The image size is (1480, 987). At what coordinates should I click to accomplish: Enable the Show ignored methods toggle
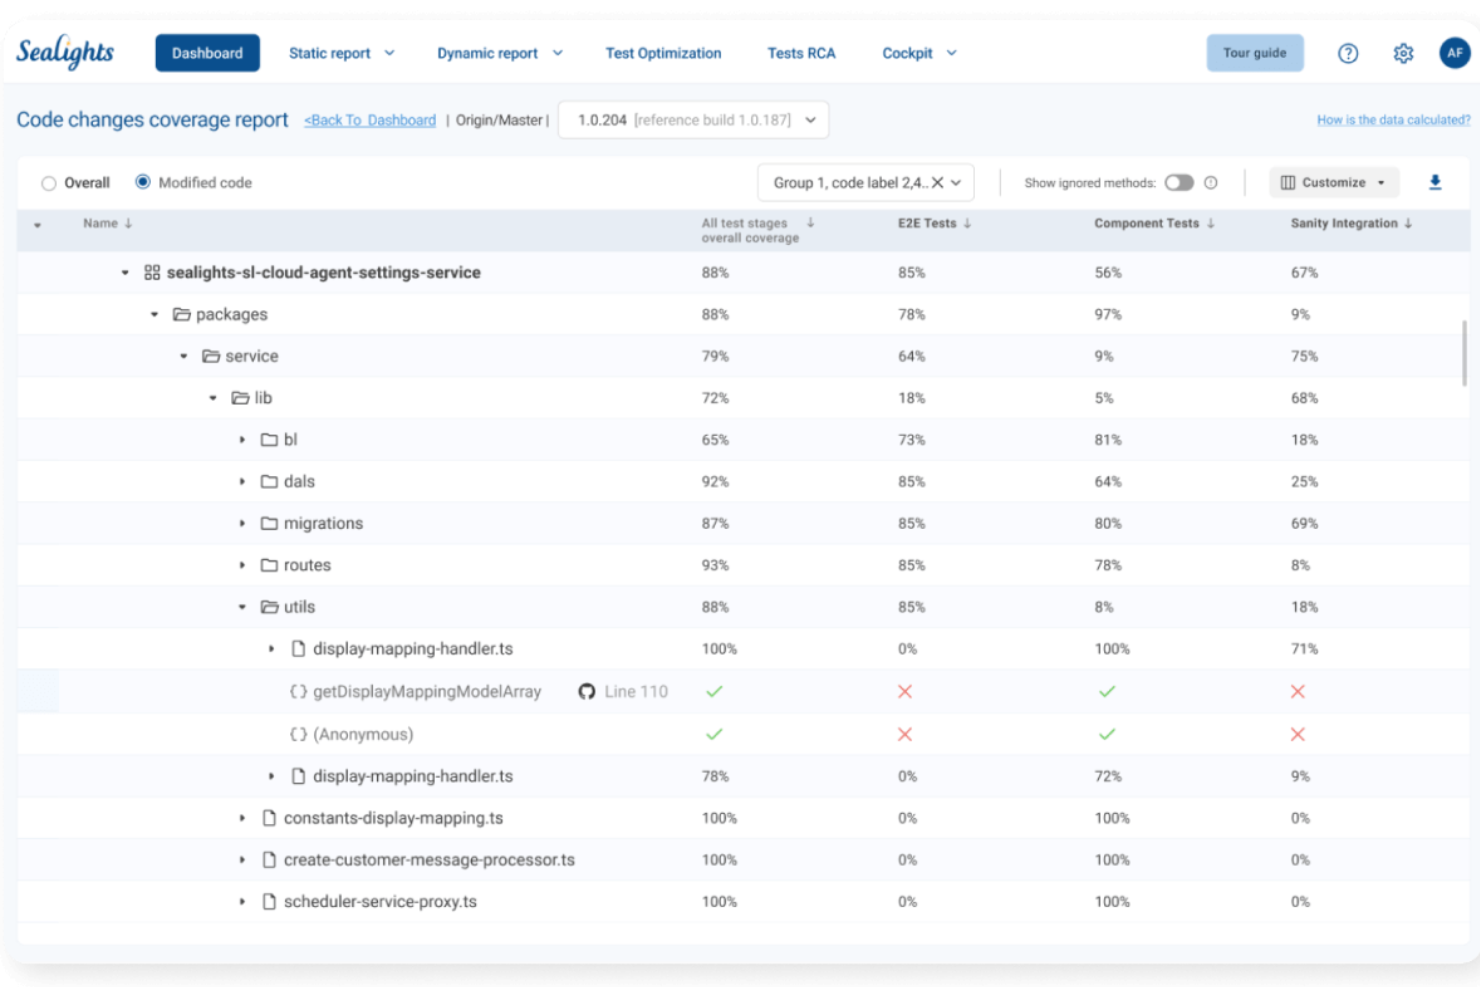point(1179,183)
